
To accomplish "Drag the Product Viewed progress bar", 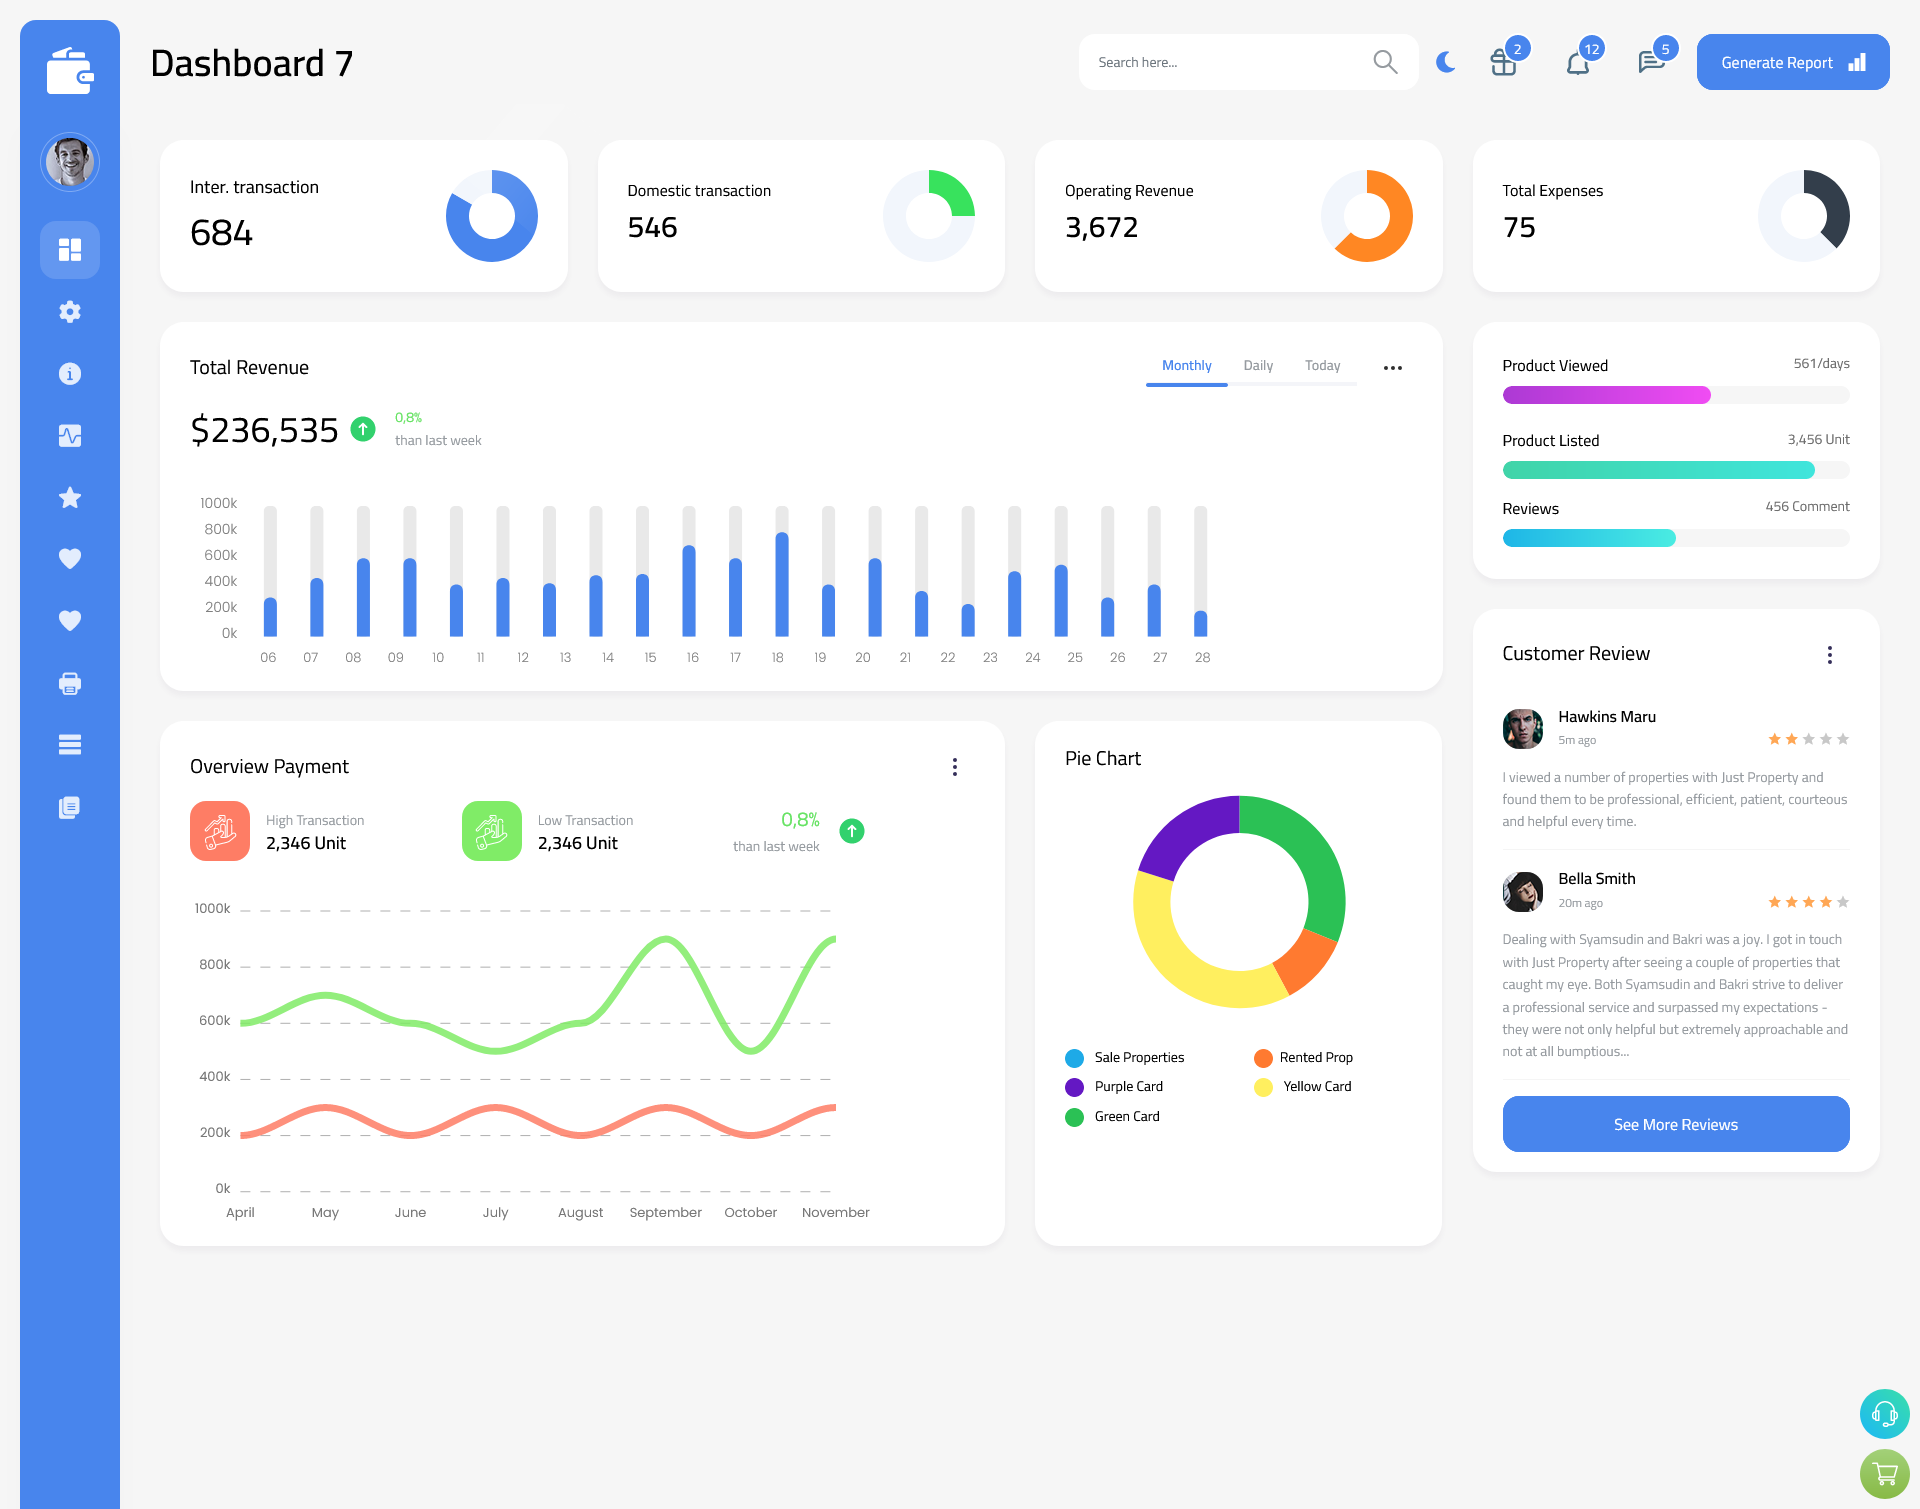I will [1674, 396].
